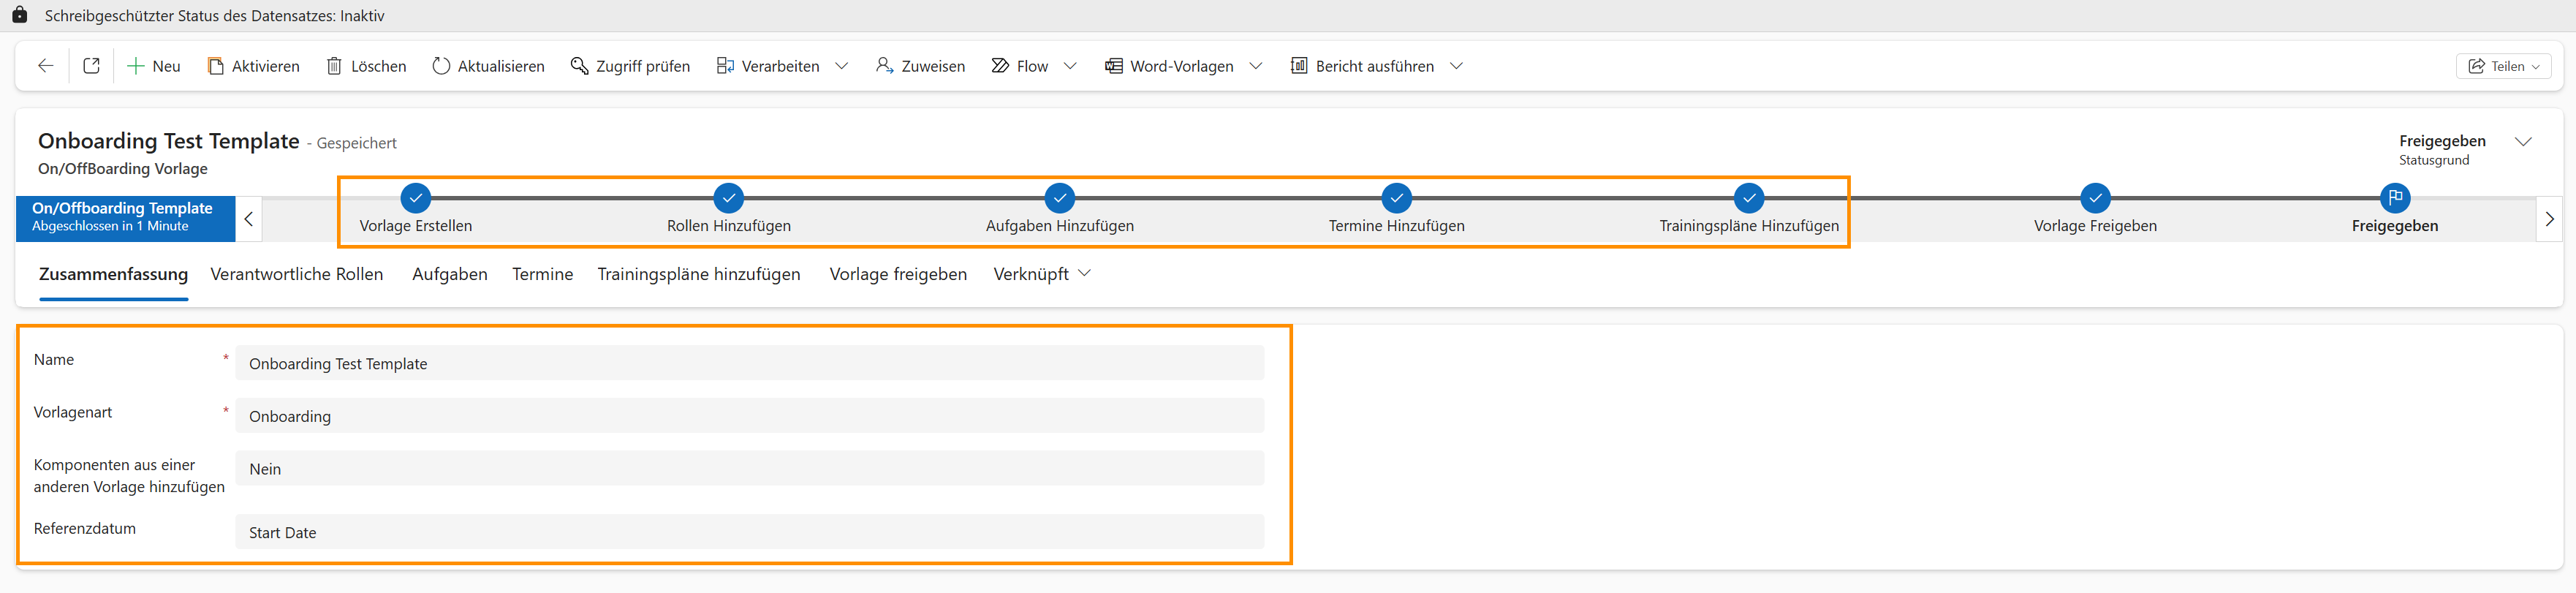
Task: Select the Freigegeben final stage flag
Action: point(2394,198)
